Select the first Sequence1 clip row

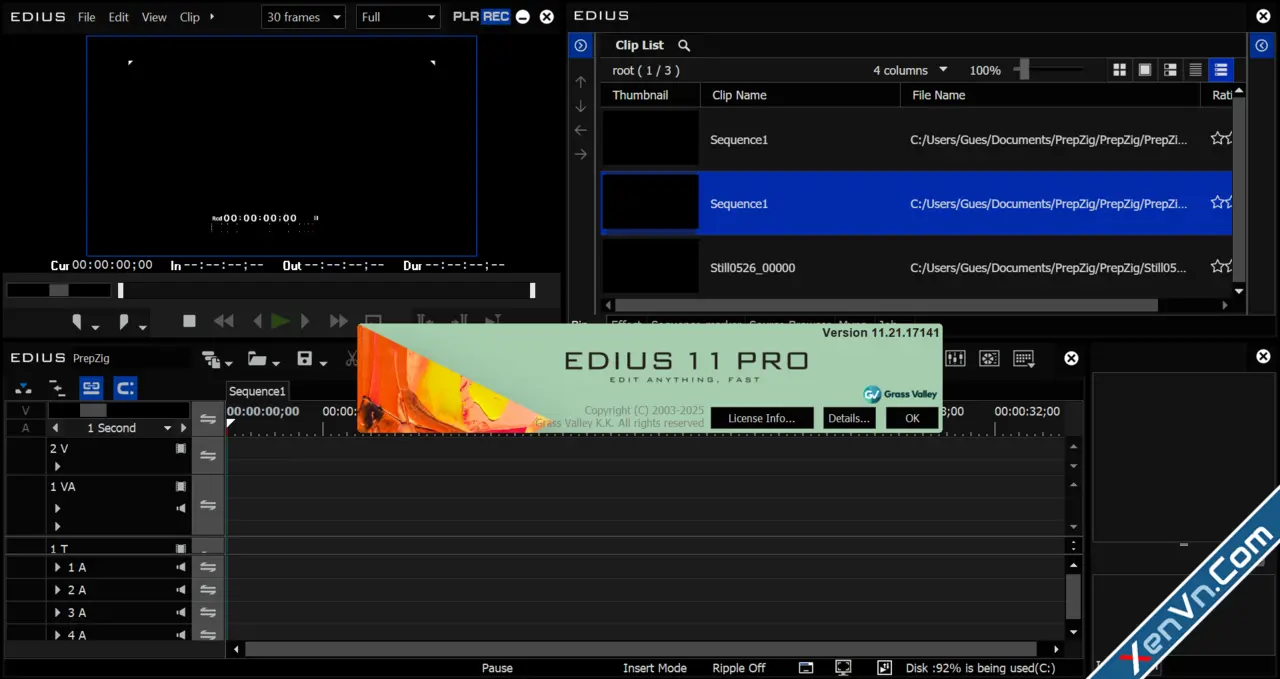pos(916,139)
